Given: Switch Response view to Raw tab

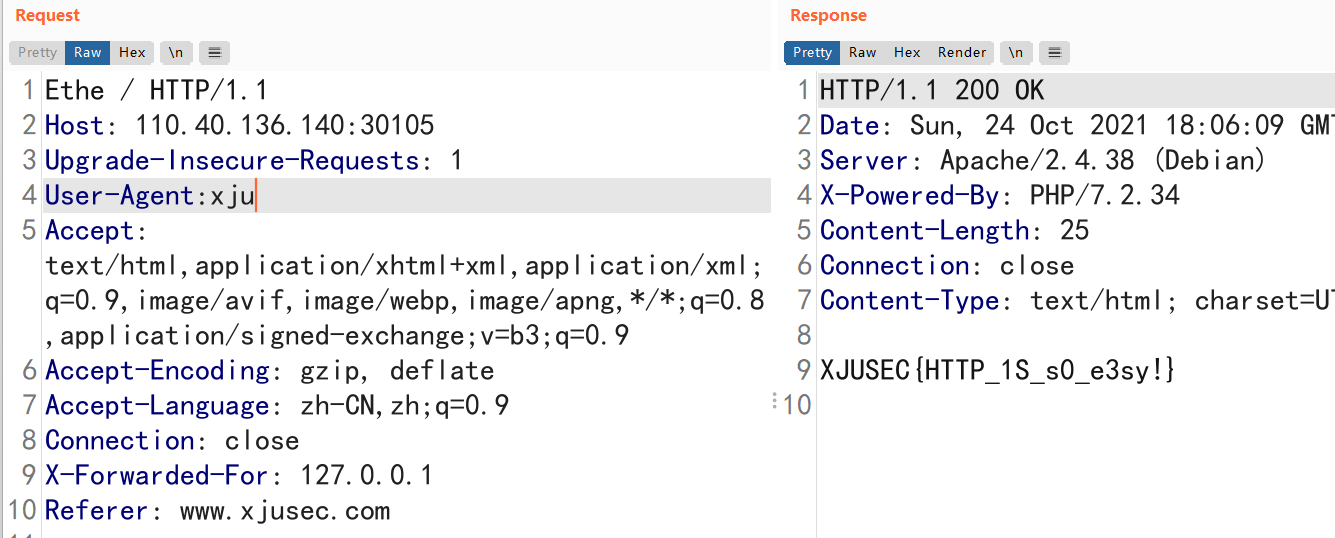Looking at the screenshot, I should tap(862, 53).
